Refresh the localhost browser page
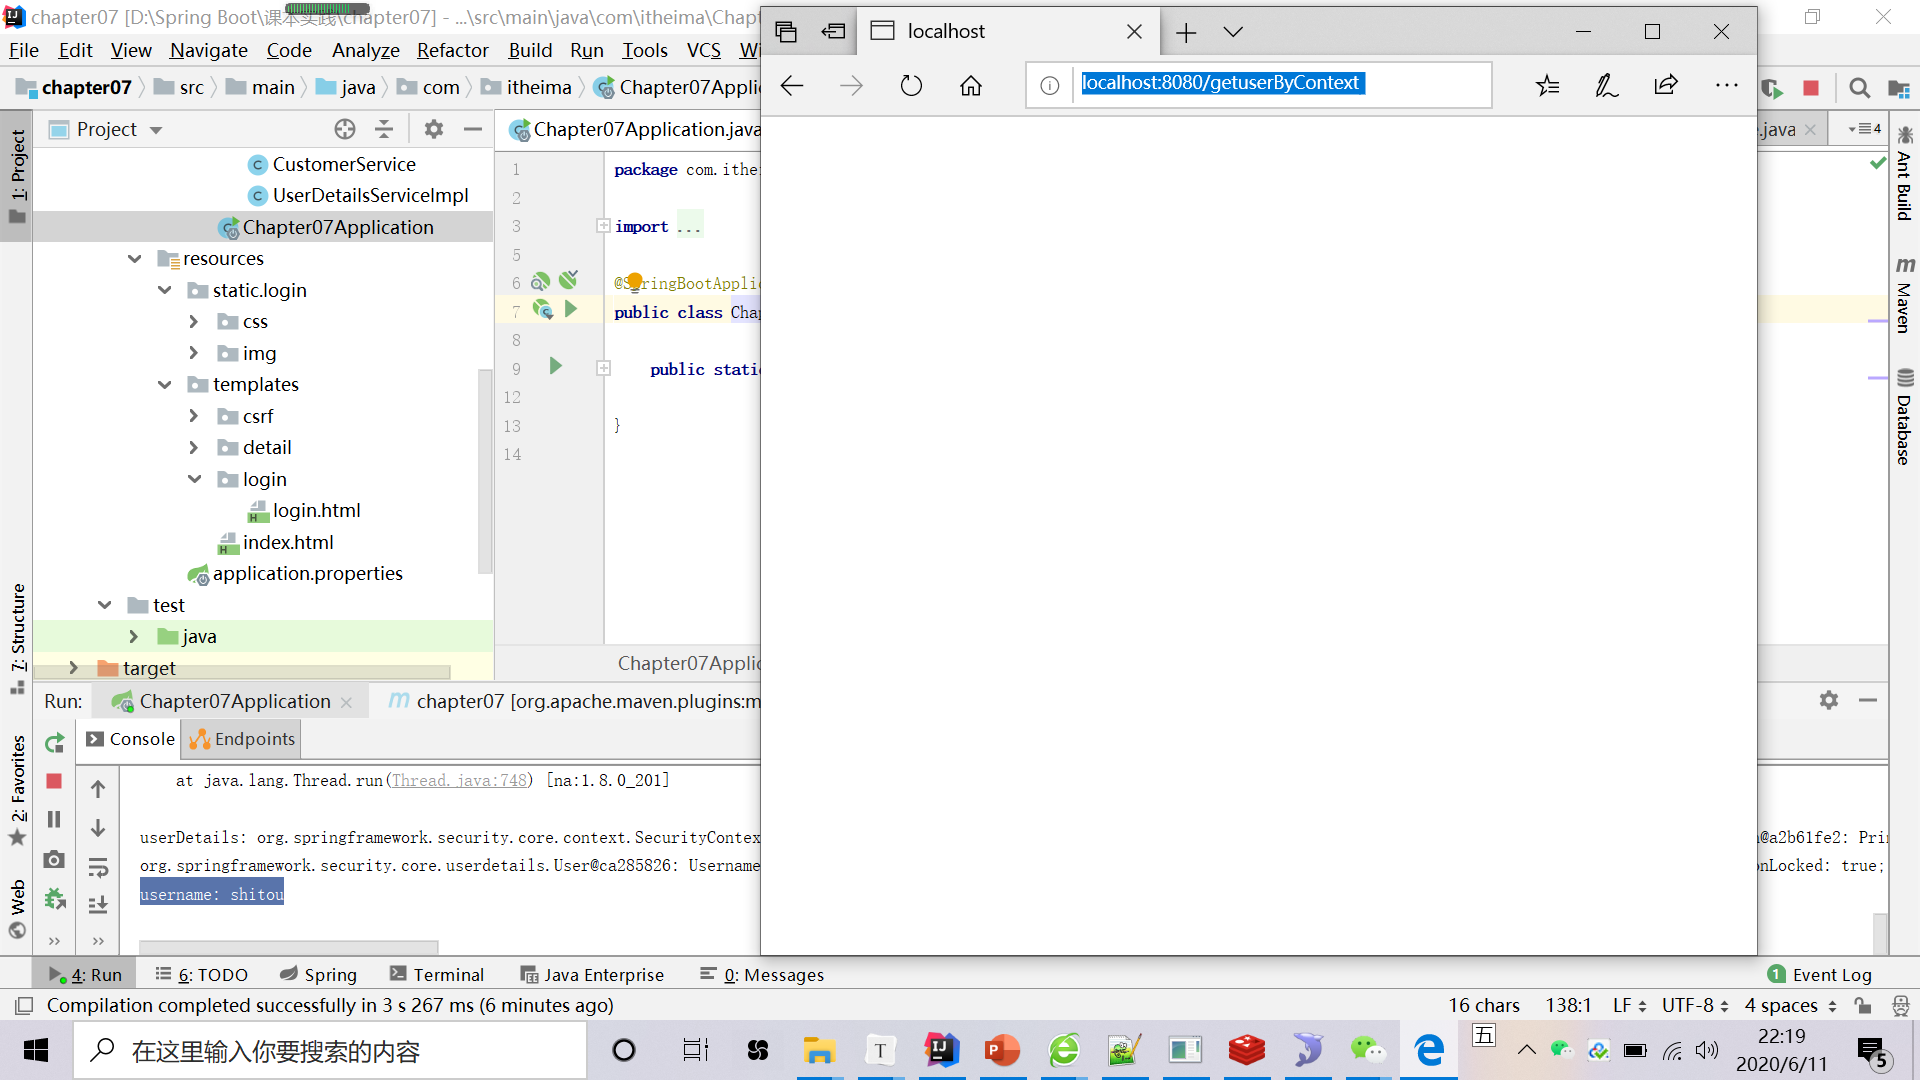Screen dimensions: 1920x1080 [x=911, y=86]
